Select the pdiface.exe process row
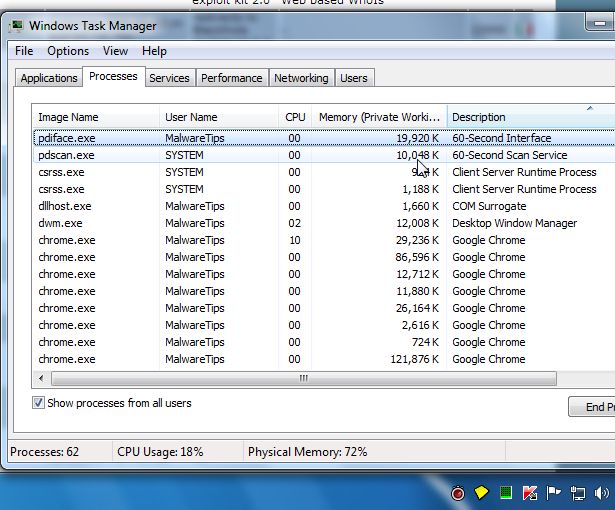This screenshot has height=510, width=615. click(x=324, y=138)
